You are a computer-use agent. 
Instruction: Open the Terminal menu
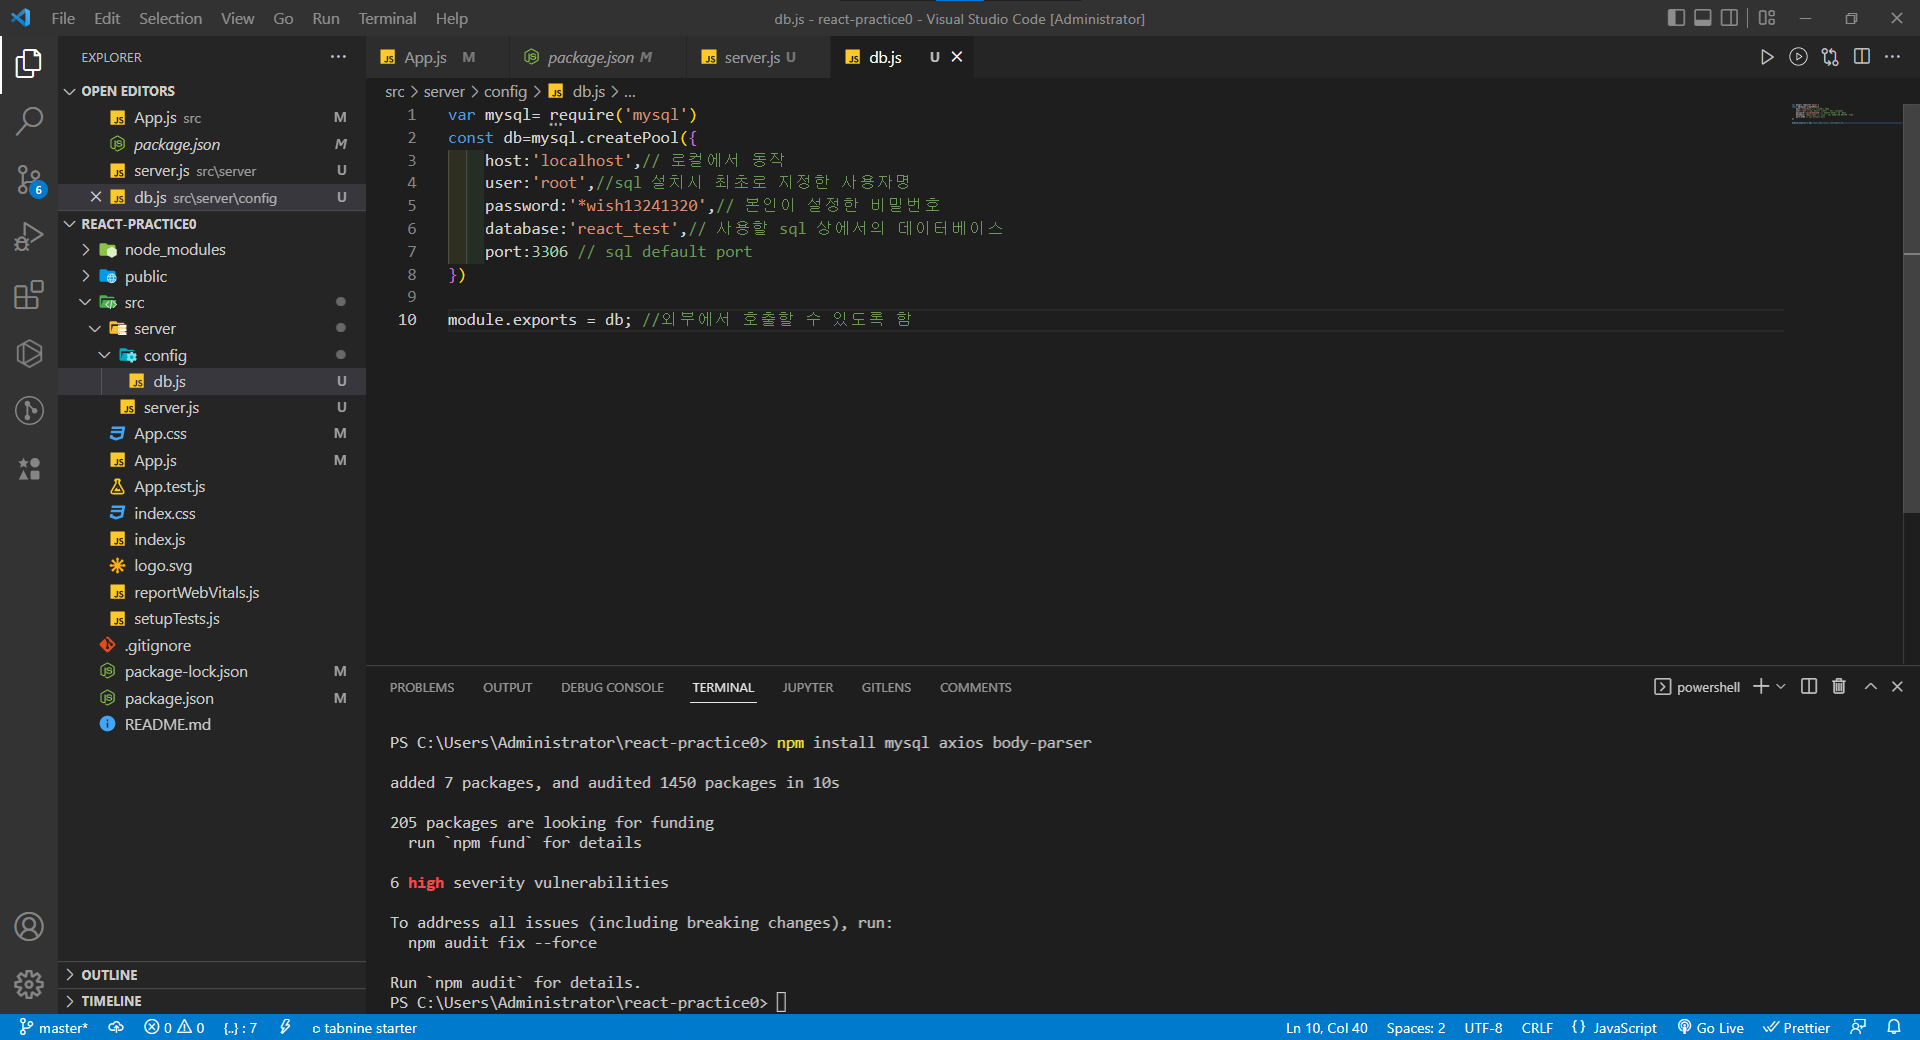[387, 18]
